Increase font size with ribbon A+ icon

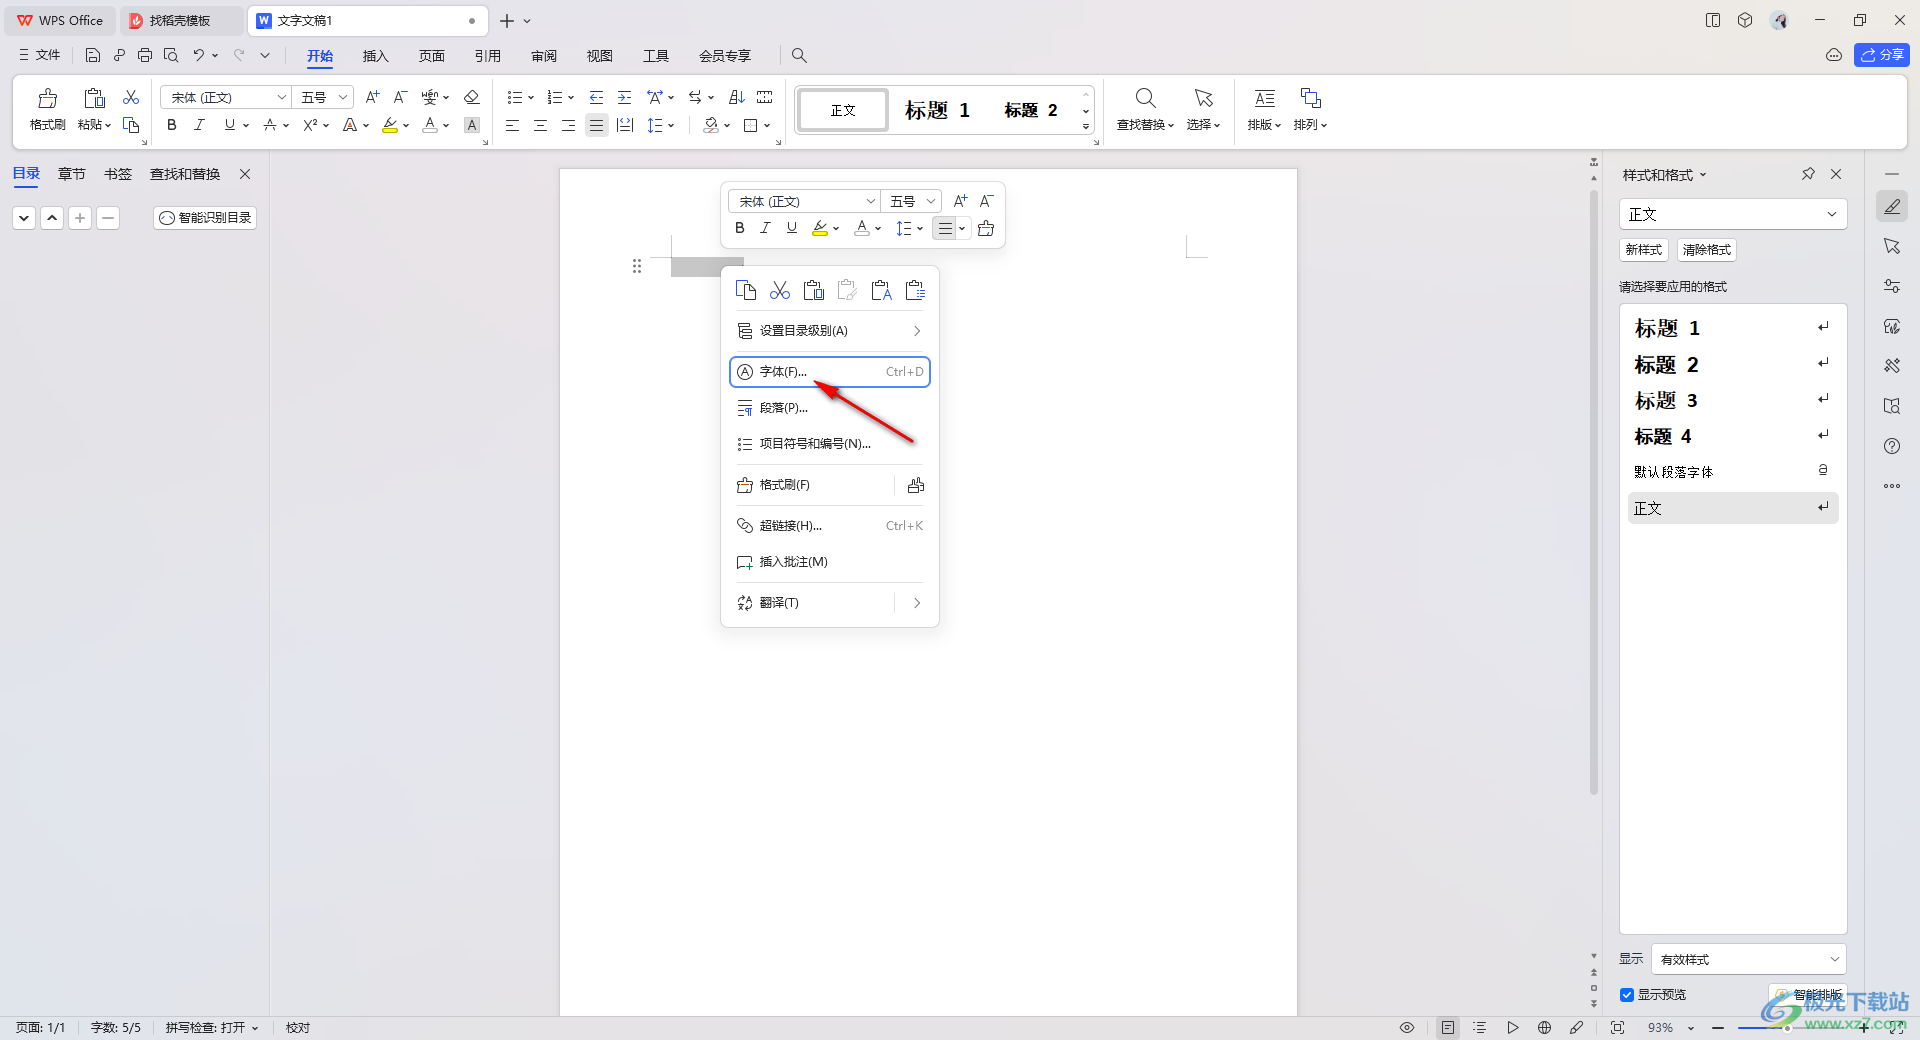point(373,97)
